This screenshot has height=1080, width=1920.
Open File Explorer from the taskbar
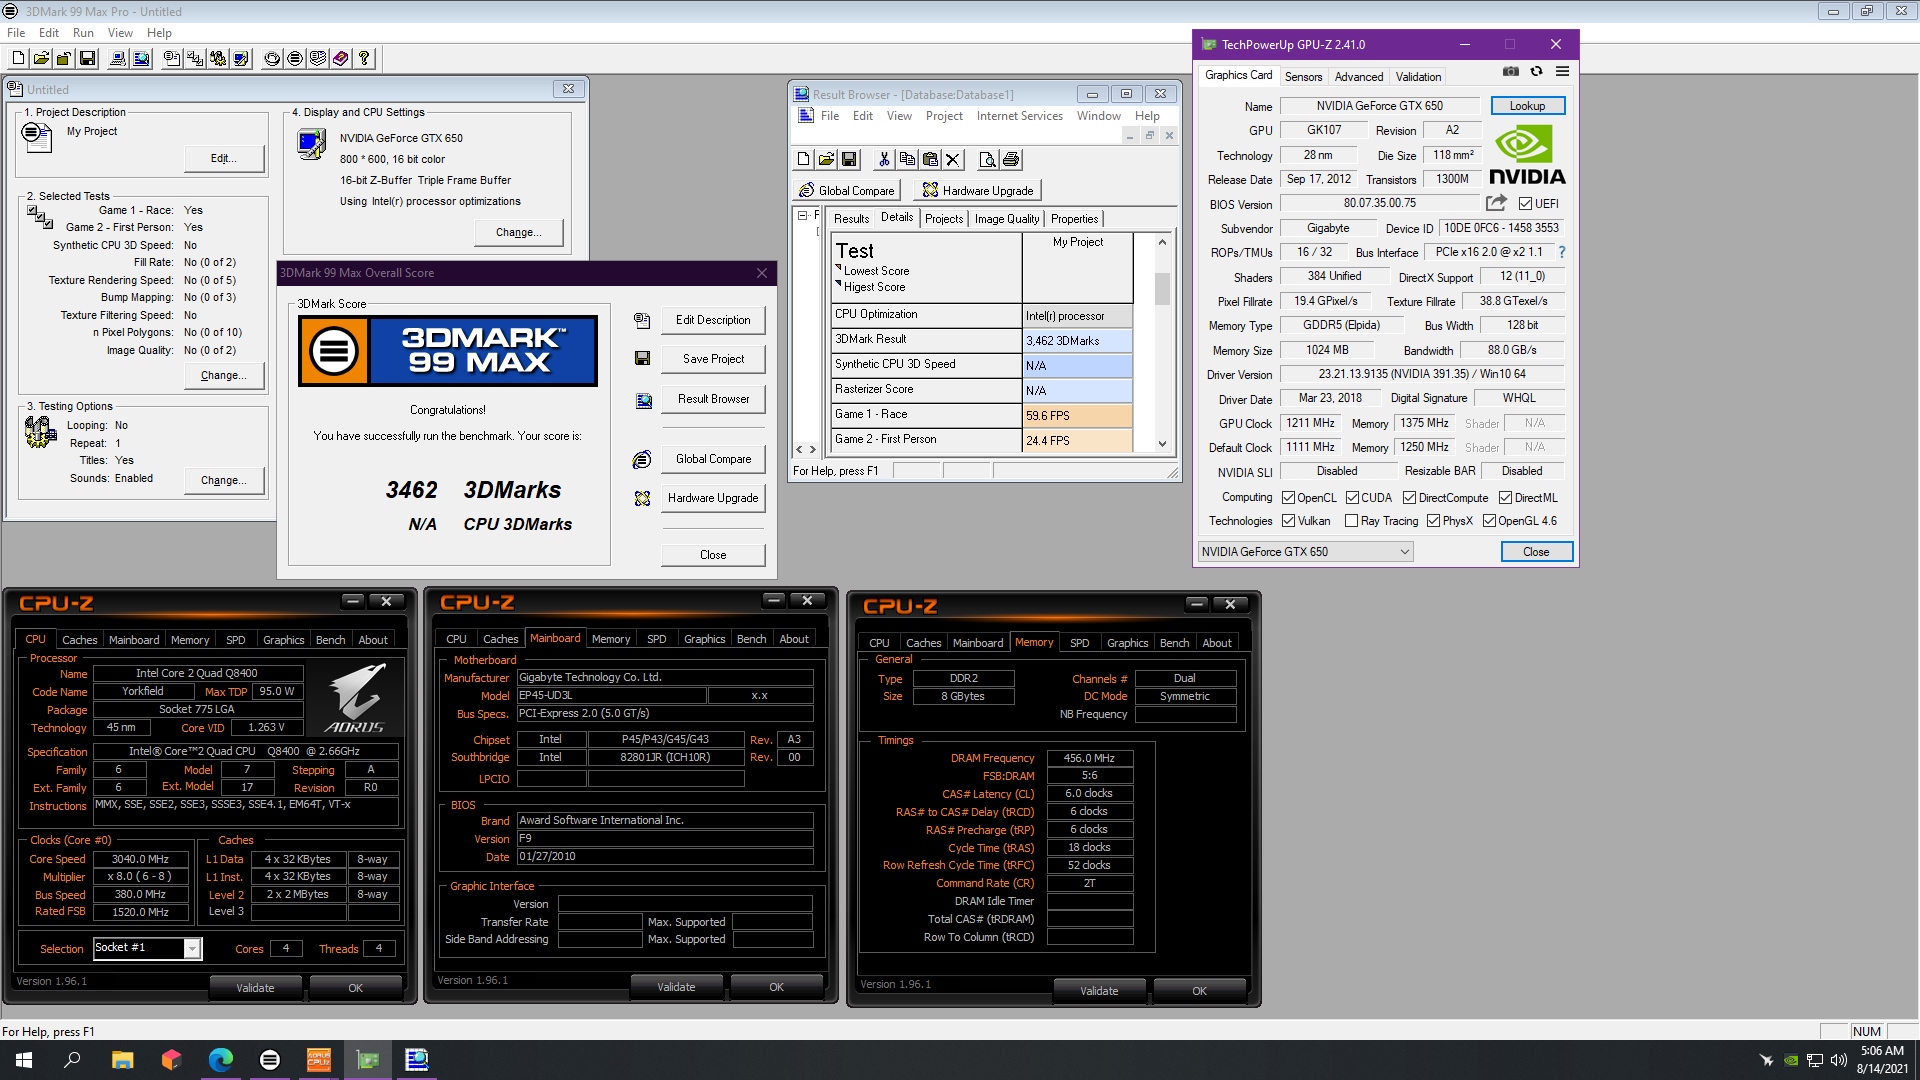122,1060
